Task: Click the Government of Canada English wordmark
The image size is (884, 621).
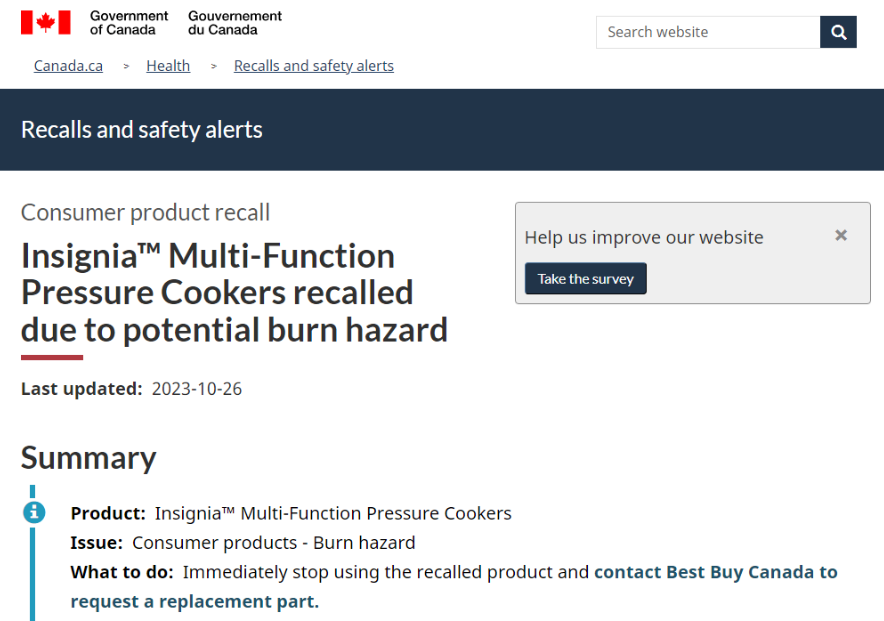Action: pos(129,23)
